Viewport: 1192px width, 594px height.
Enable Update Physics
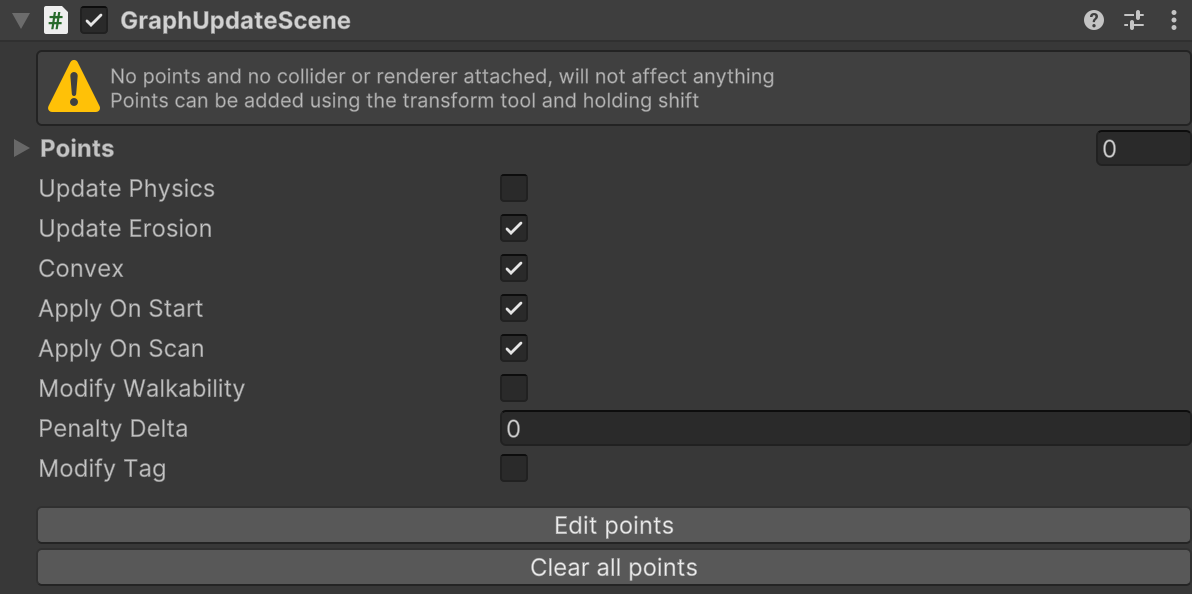click(x=514, y=188)
